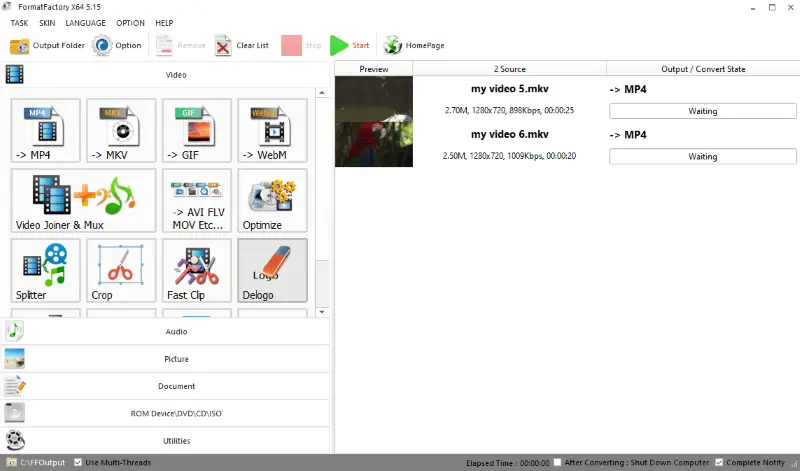
Task: Collapse the Video category header
Action: pyautogui.click(x=166, y=75)
